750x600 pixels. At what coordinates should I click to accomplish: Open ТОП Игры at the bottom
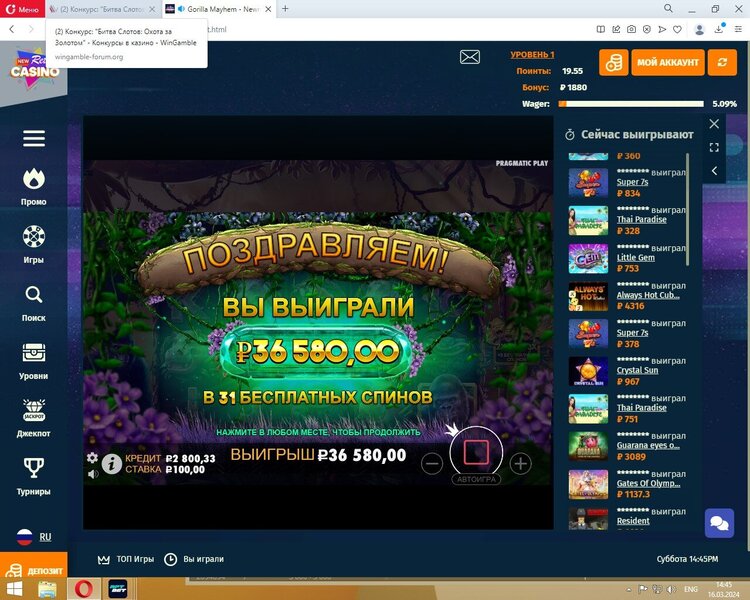point(126,559)
